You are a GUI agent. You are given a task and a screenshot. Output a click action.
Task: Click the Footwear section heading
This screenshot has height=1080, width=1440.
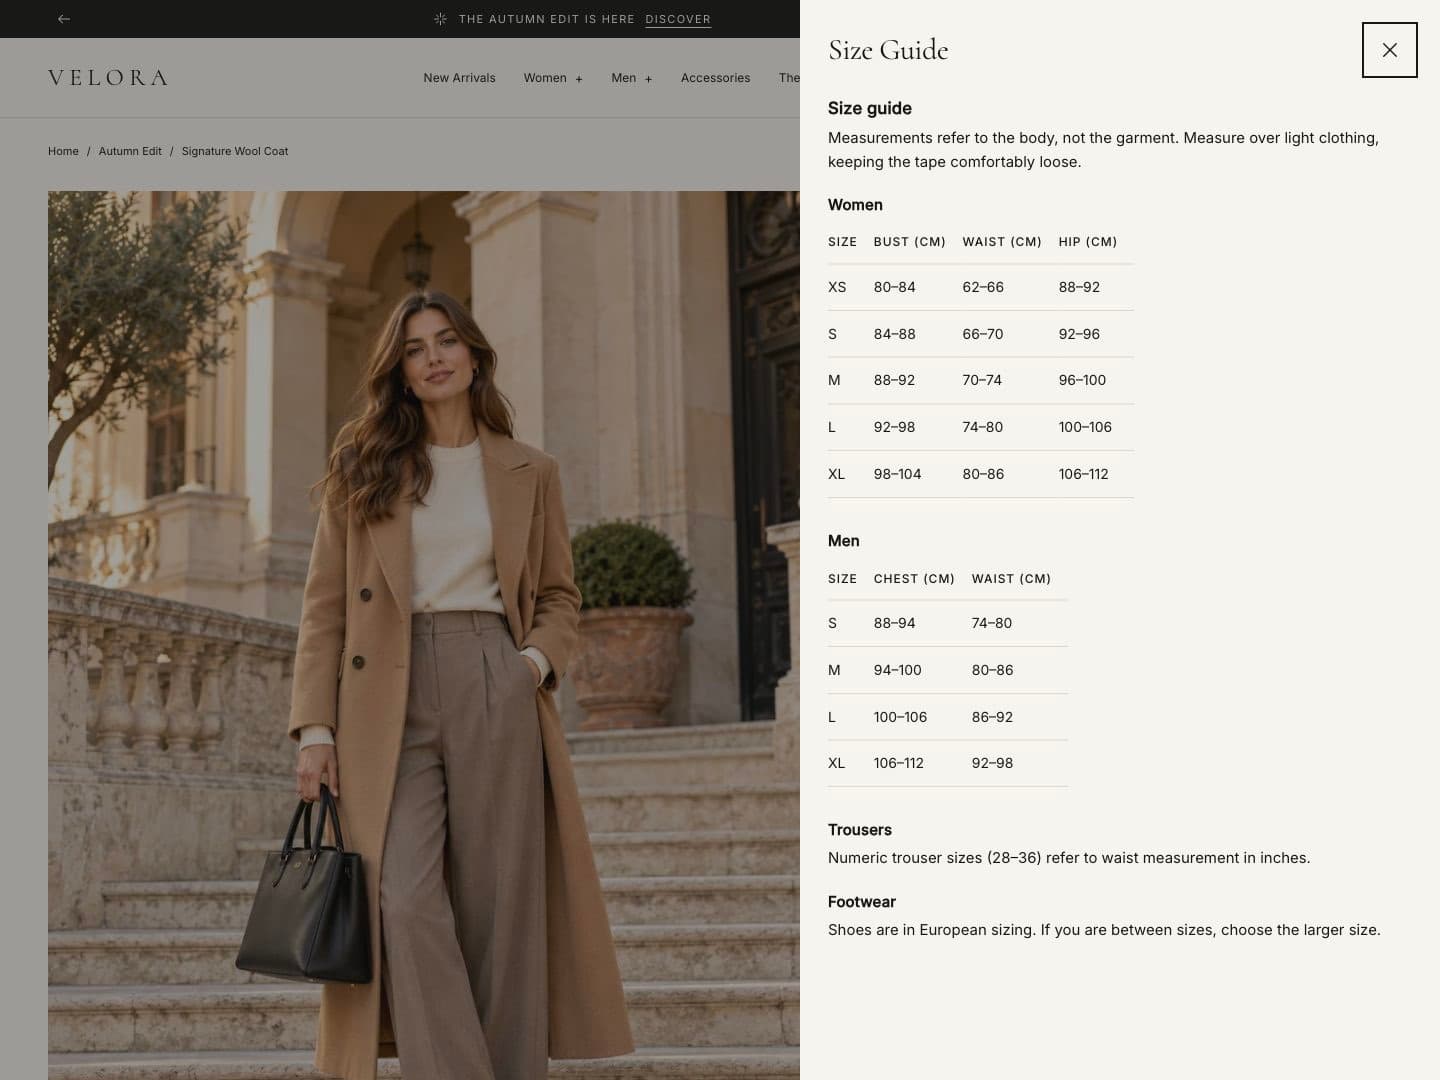coord(862,902)
